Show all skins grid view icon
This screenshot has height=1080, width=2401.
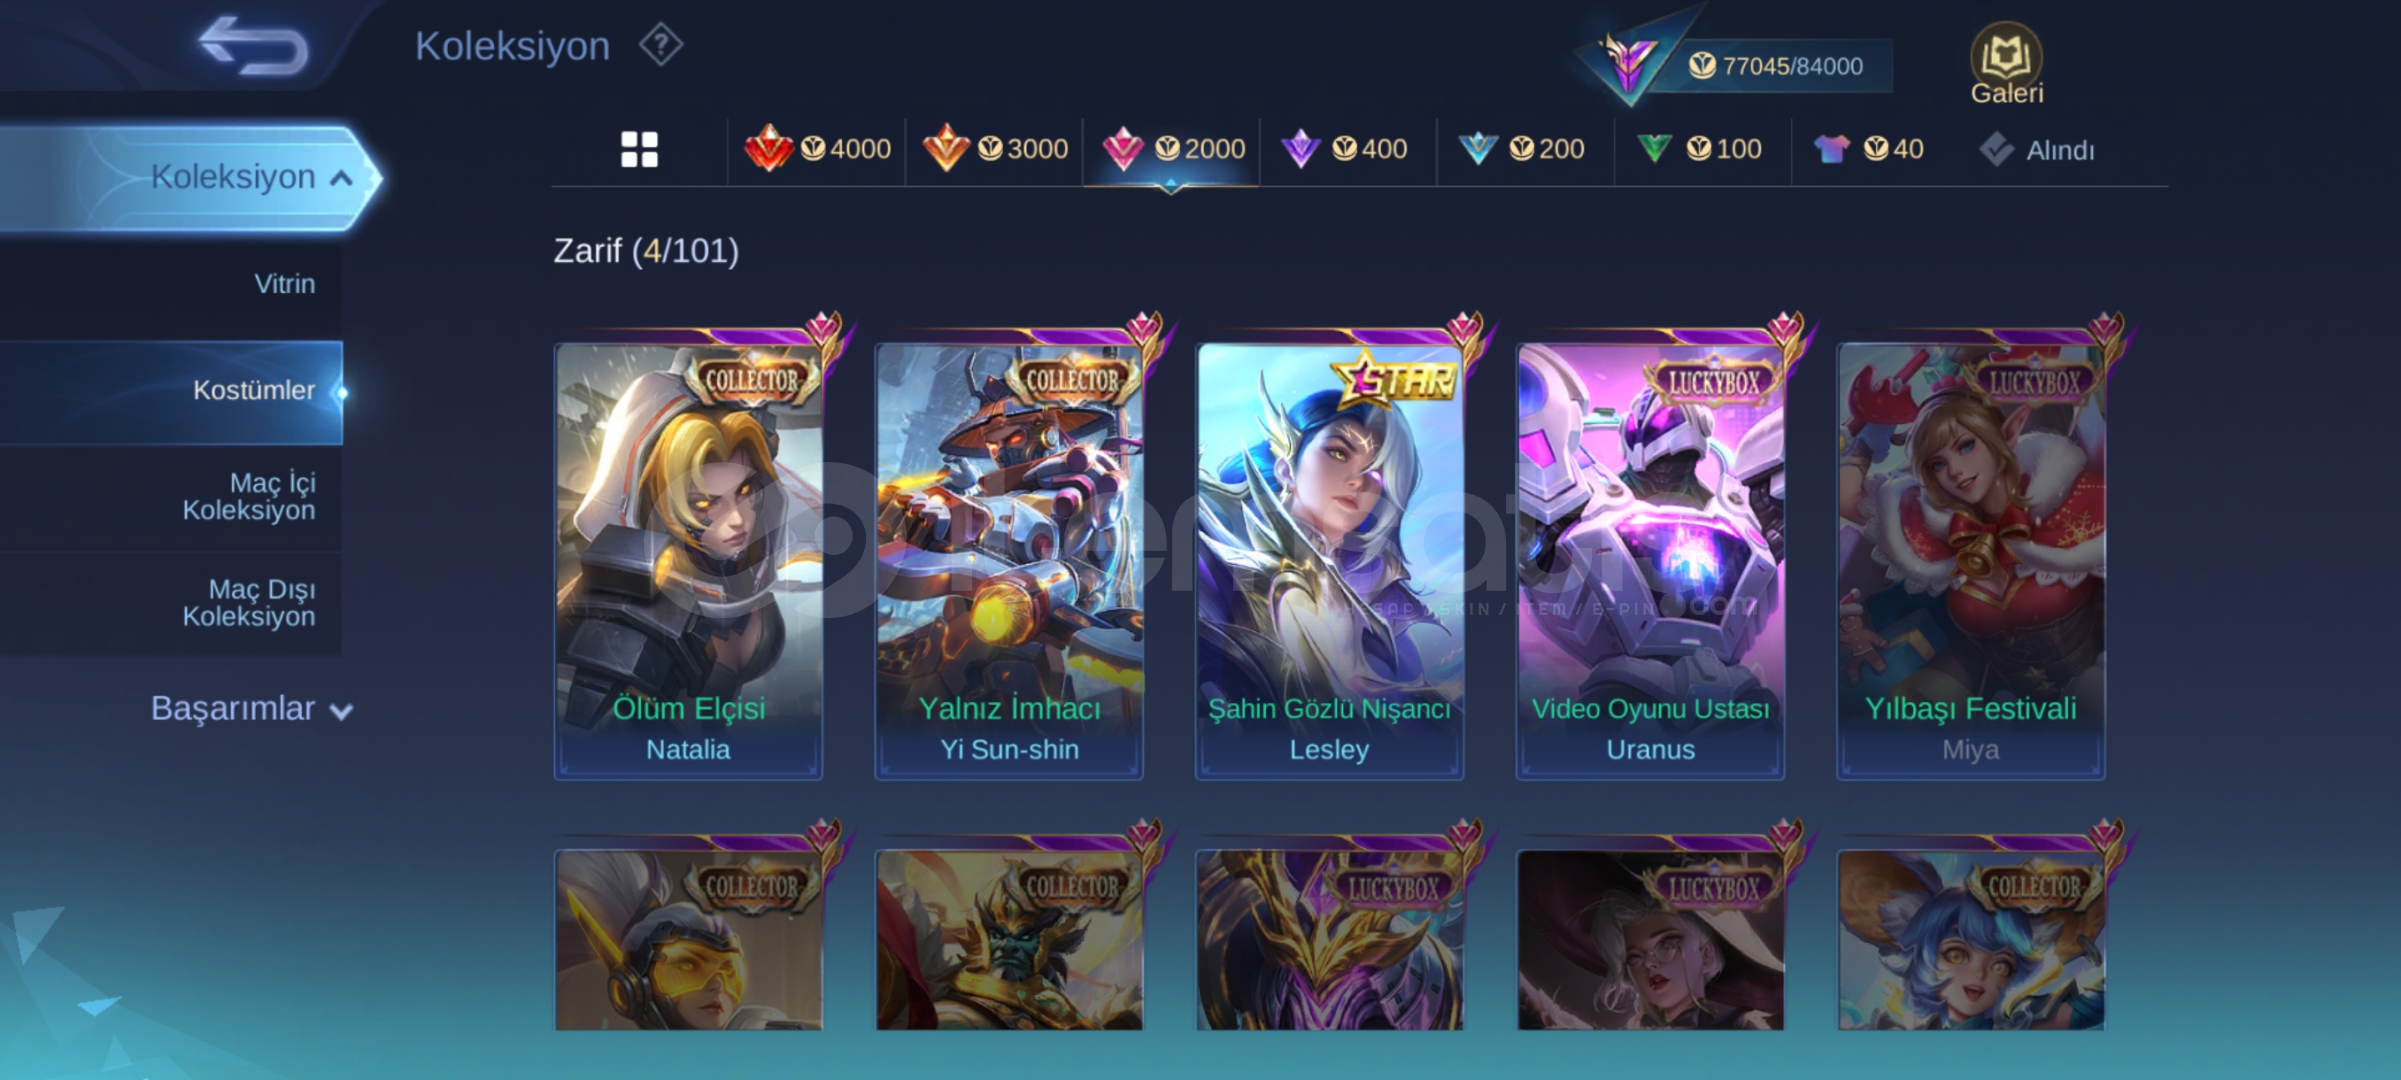[639, 149]
